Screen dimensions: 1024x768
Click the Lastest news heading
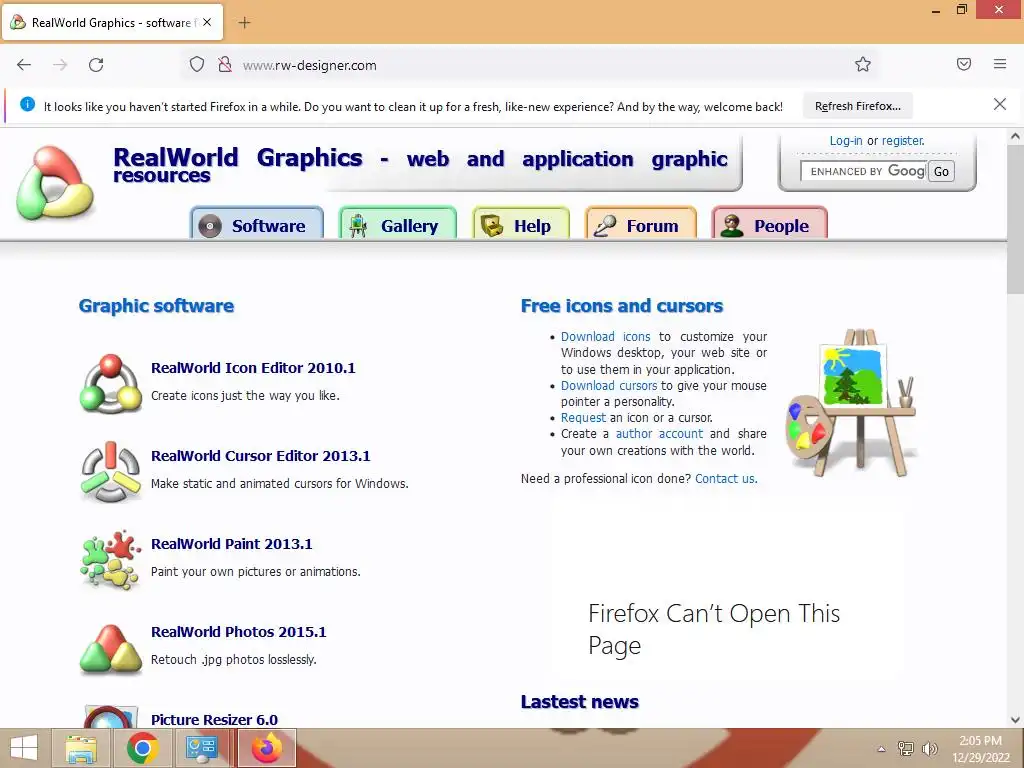[579, 701]
